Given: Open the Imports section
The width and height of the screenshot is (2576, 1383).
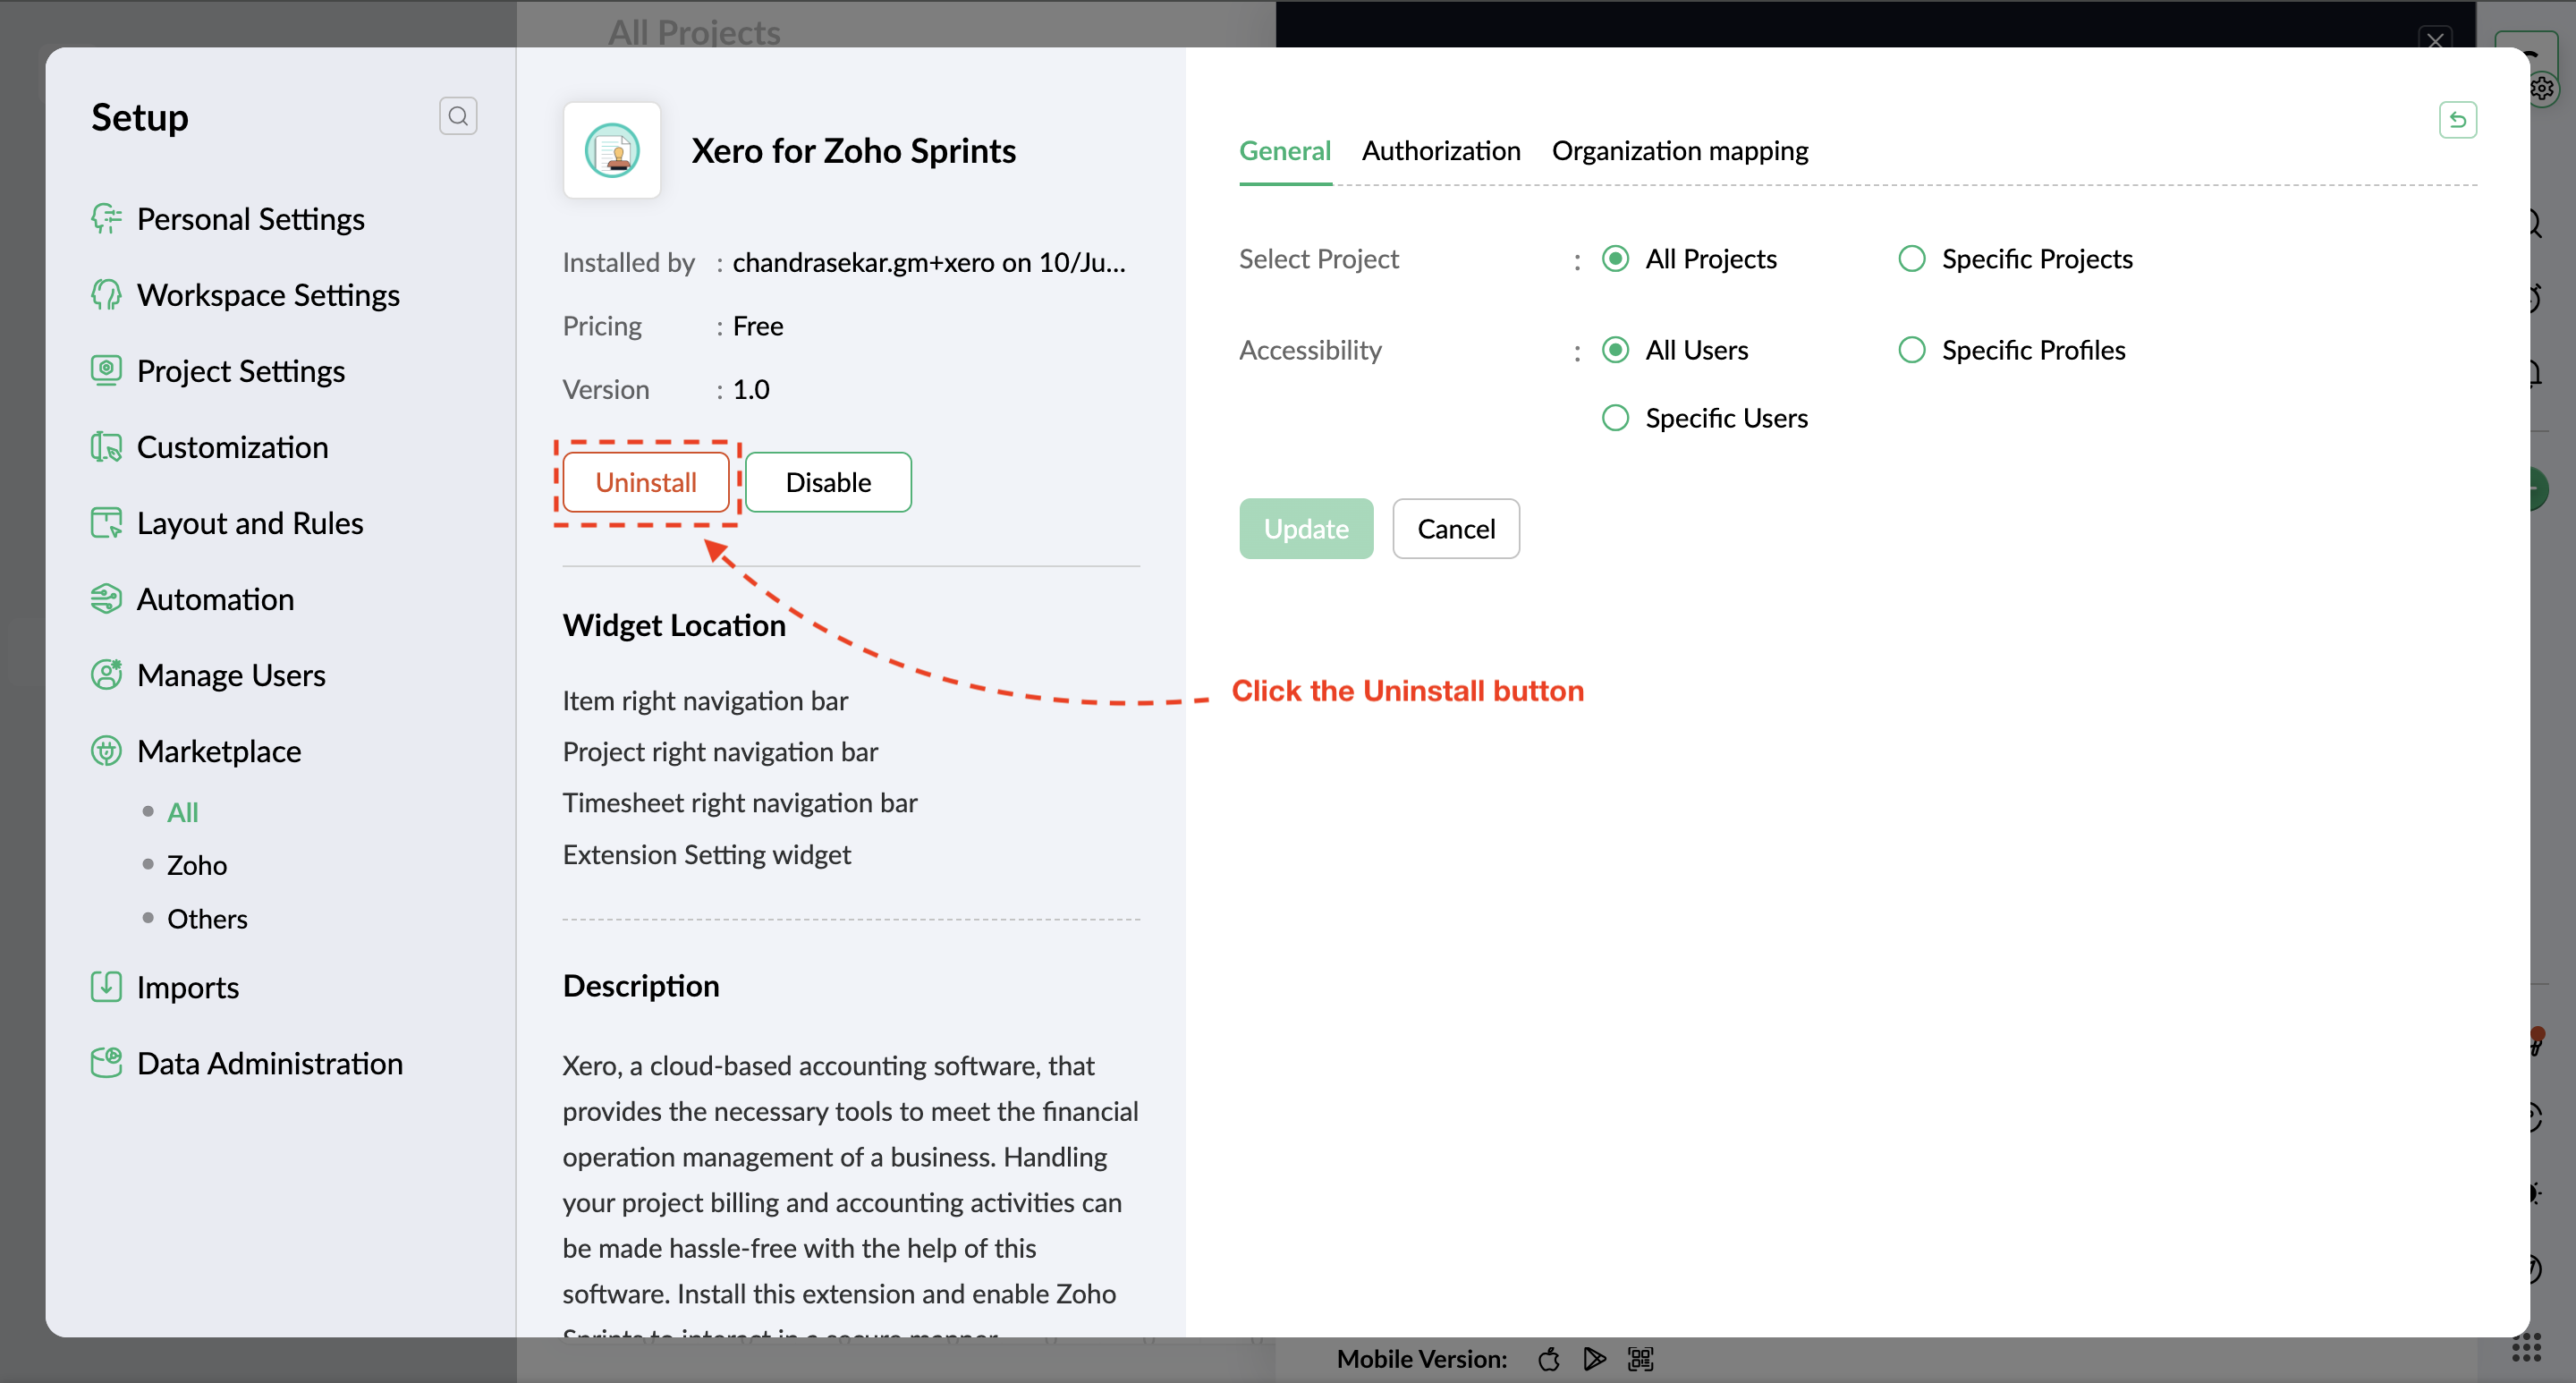Looking at the screenshot, I should pyautogui.click(x=188, y=987).
